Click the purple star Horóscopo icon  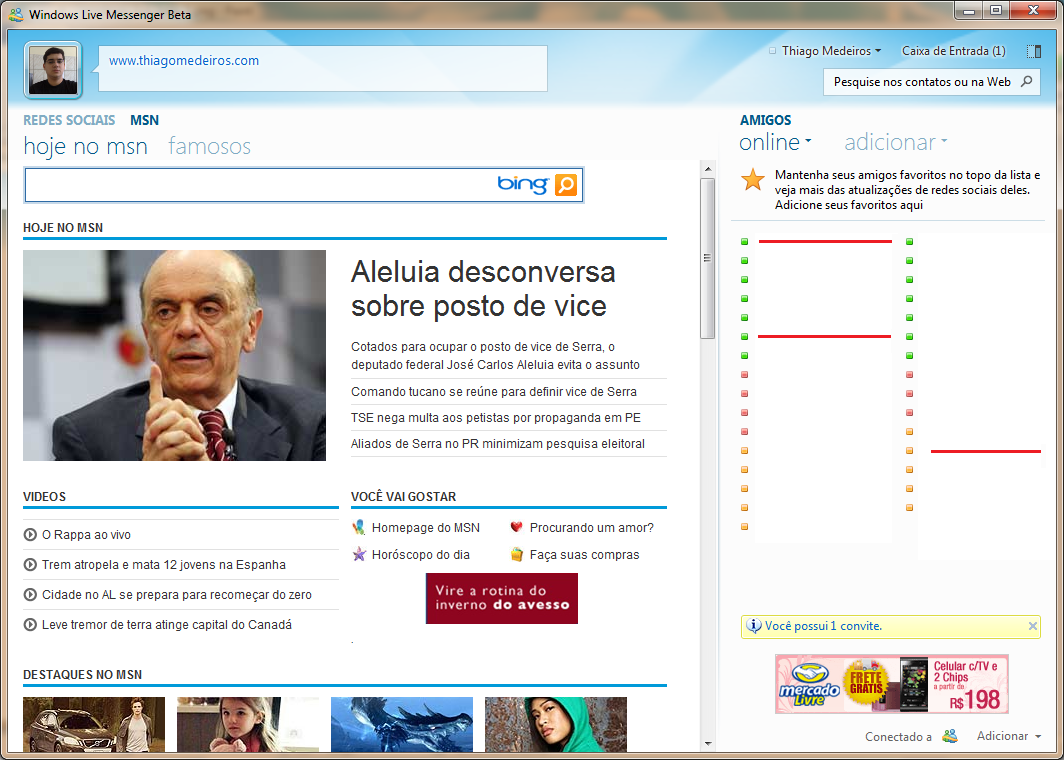[x=359, y=554]
